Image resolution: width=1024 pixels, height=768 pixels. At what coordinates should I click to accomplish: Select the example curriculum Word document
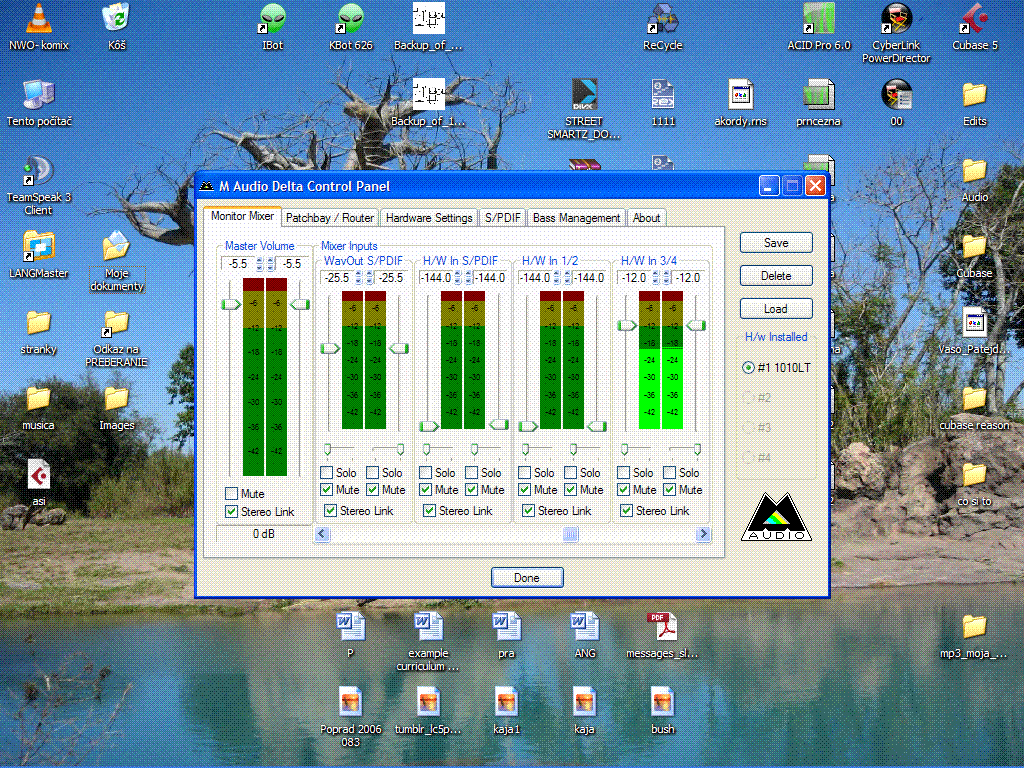[428, 641]
